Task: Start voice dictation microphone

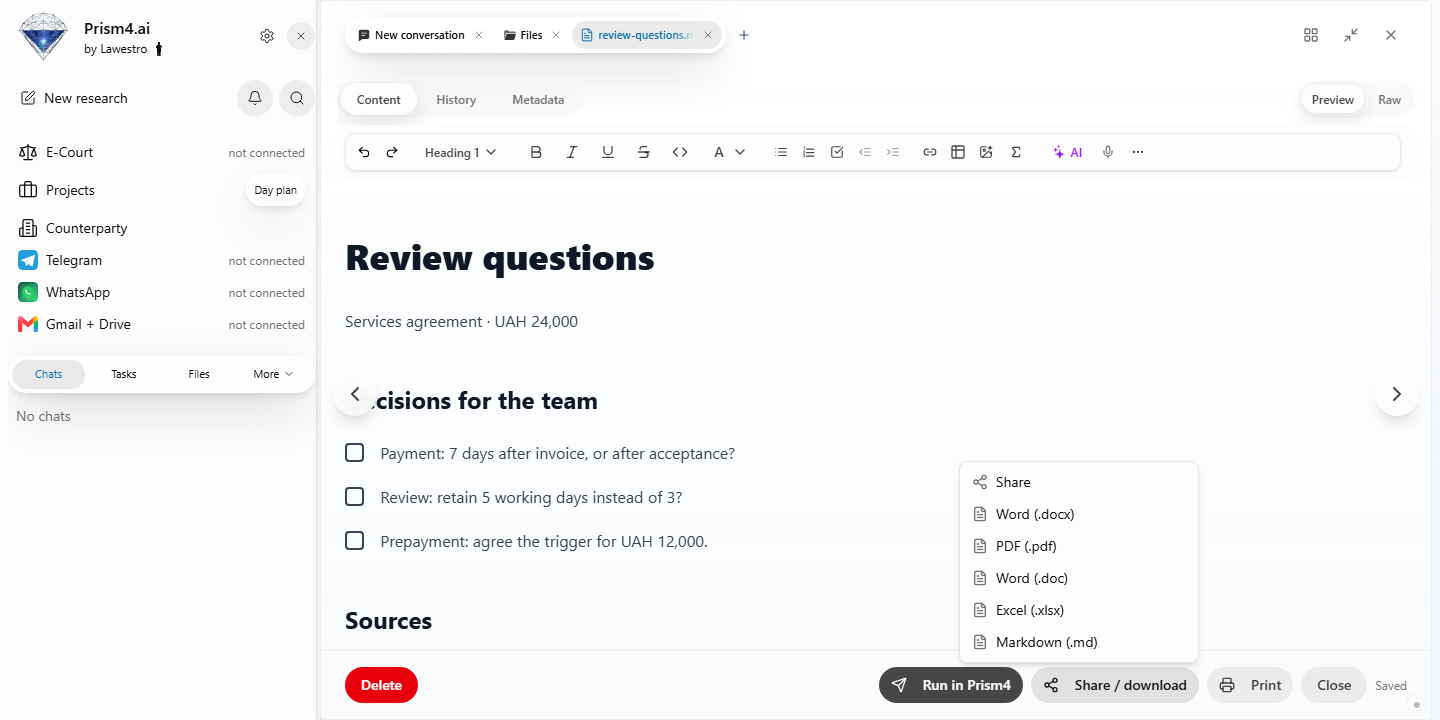Action: coord(1108,152)
